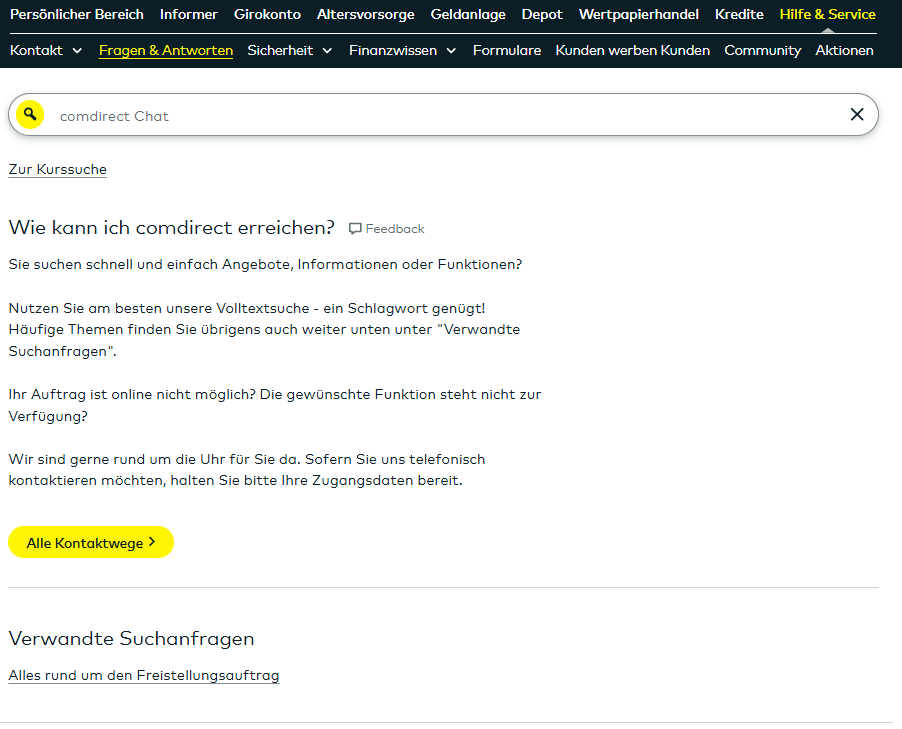Navigate to Wertpapierhandel
This screenshot has width=902, height=729.
click(x=639, y=14)
